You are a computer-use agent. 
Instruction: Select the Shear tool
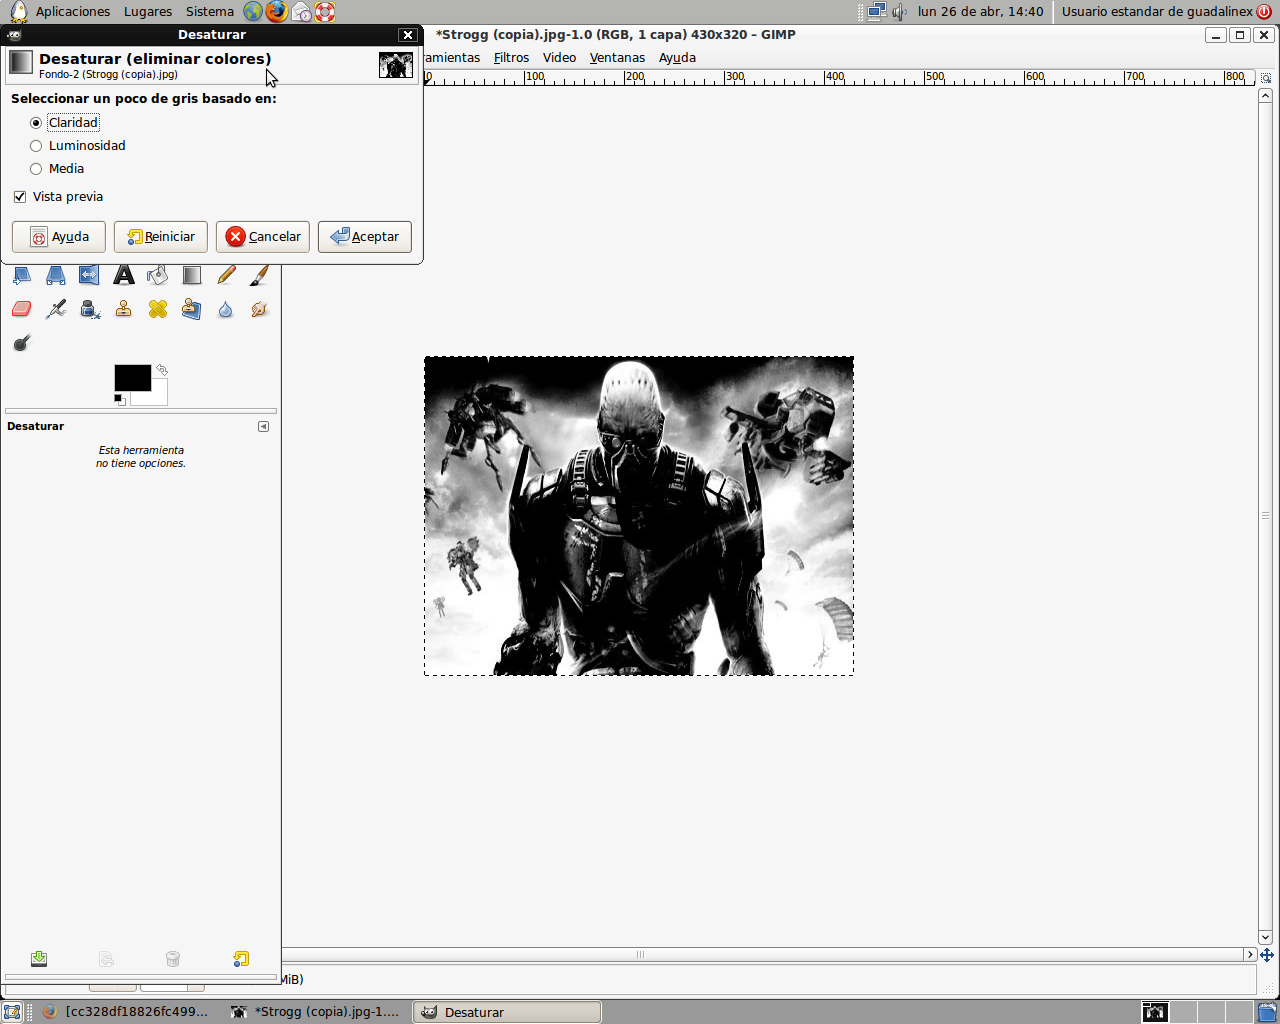coord(22,275)
